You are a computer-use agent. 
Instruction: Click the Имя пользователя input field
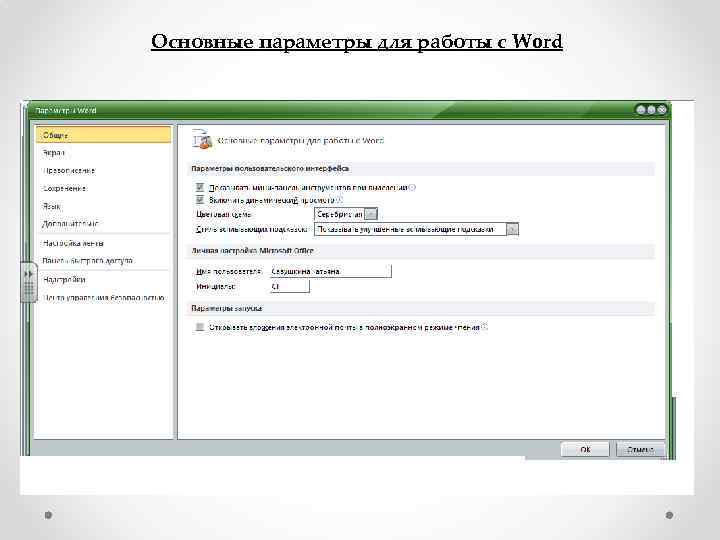point(331,271)
